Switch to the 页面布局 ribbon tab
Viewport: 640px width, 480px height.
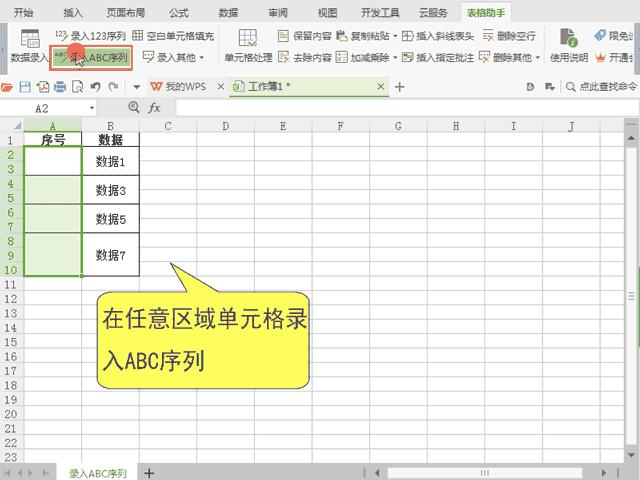(x=126, y=13)
